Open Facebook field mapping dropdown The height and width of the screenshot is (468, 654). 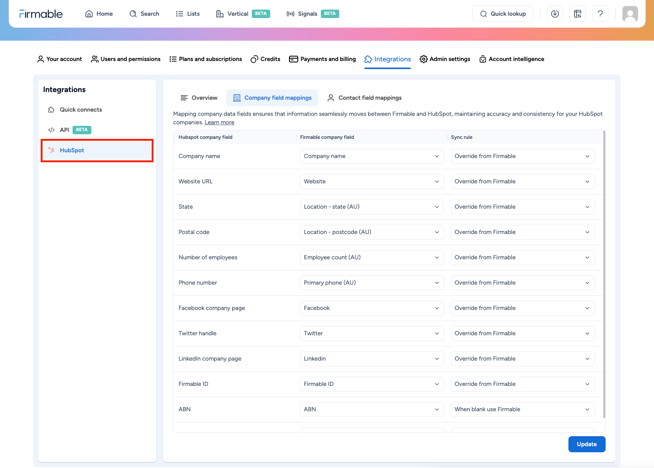(371, 308)
